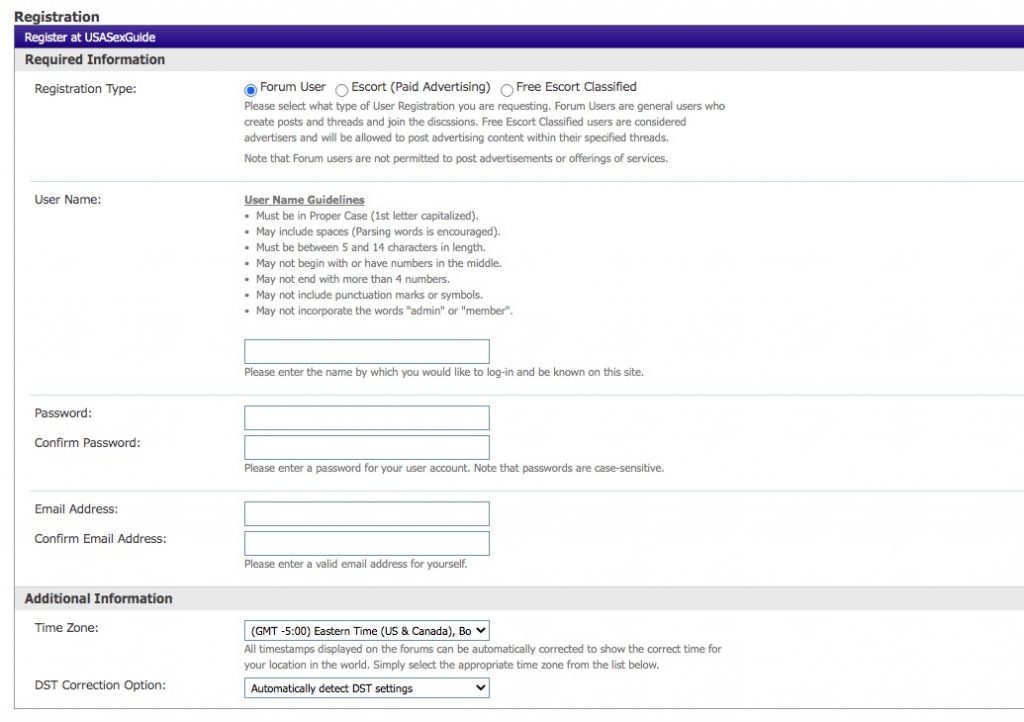Click the Email Address input field
Screen dimensions: 1024x722
coord(366,514)
